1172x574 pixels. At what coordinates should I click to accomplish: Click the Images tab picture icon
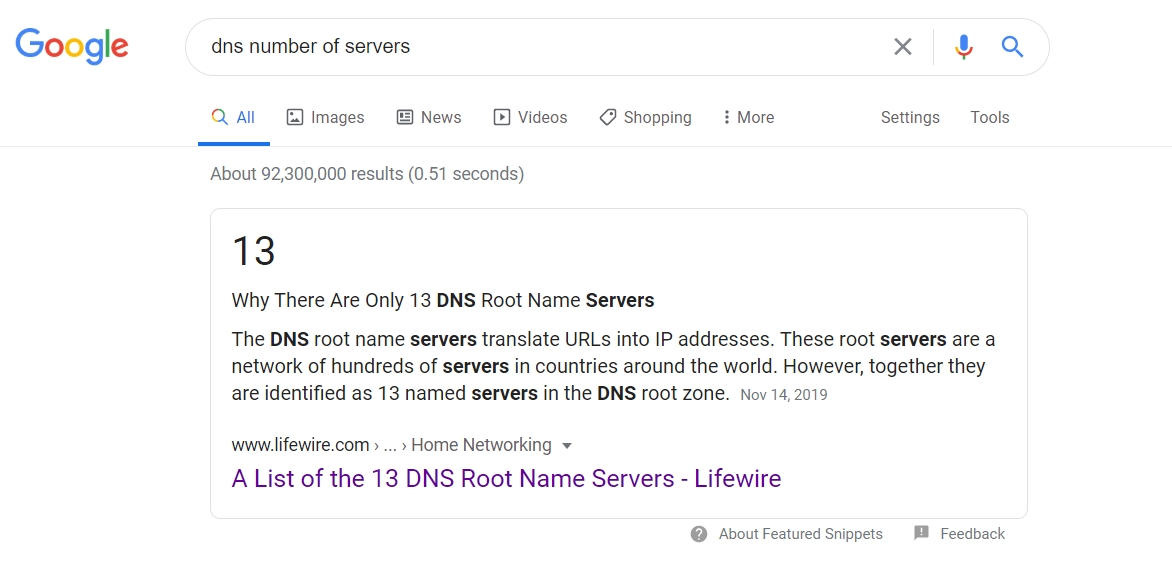pyautogui.click(x=295, y=117)
